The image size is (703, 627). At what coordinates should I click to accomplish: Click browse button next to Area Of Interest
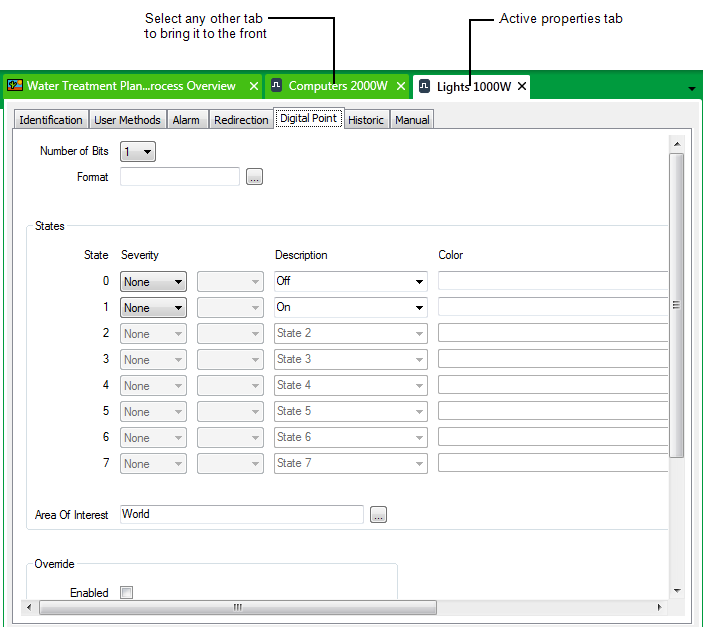click(x=378, y=515)
